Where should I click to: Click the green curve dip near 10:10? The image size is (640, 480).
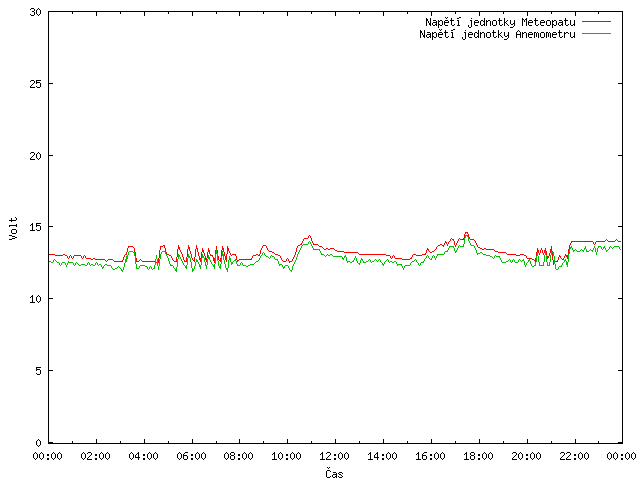tap(291, 271)
